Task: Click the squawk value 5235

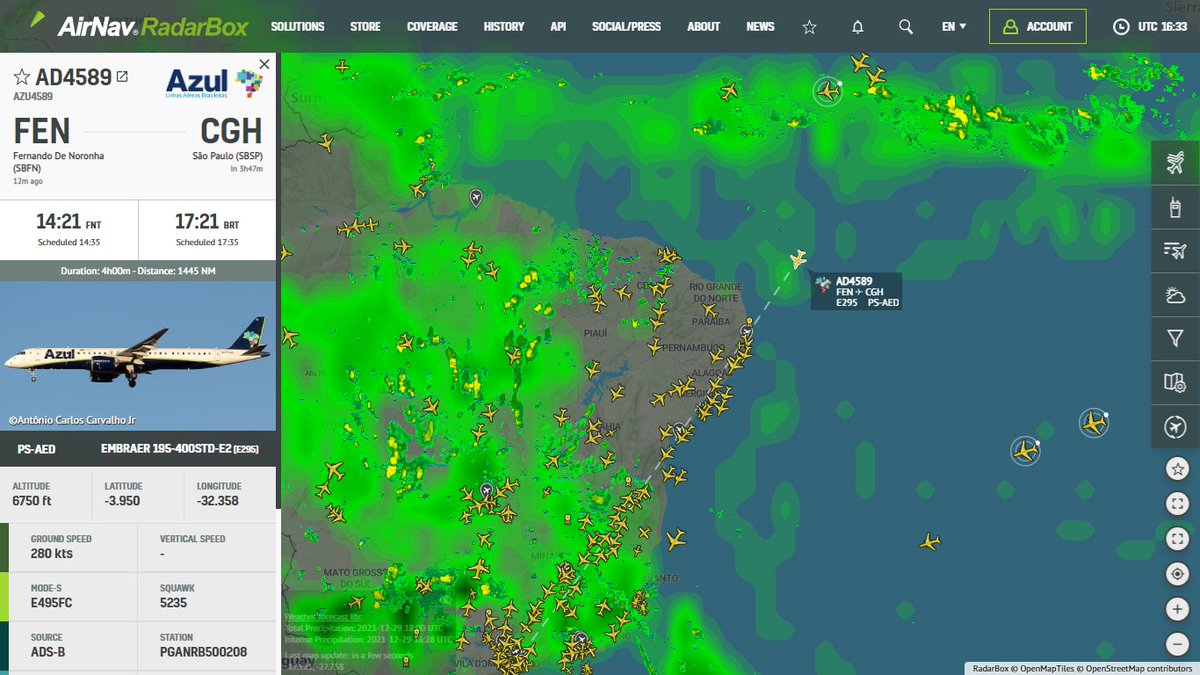Action: pyautogui.click(x=175, y=603)
